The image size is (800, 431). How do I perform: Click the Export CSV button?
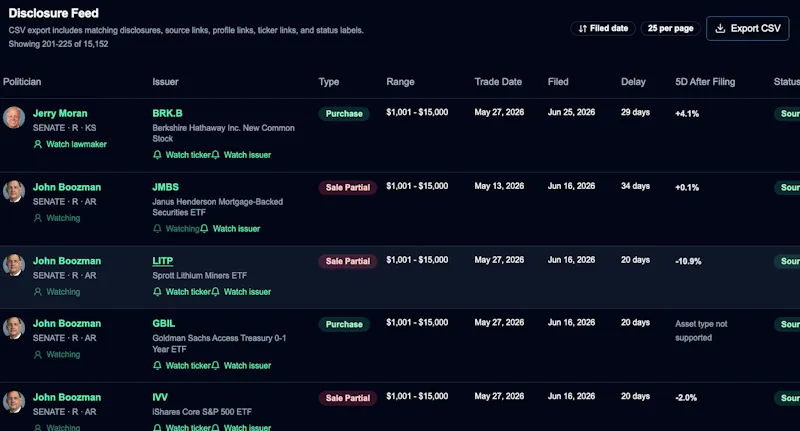747,29
